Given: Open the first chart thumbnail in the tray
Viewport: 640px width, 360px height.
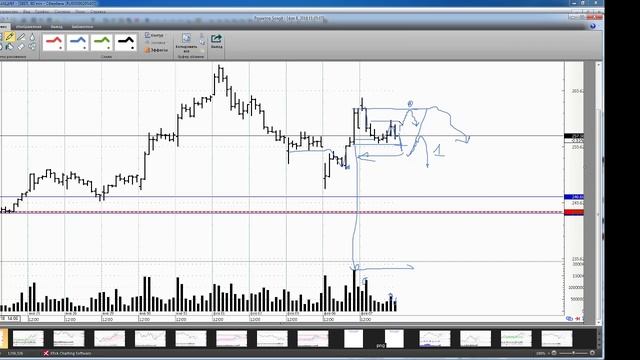Looking at the screenshot, I should 28,339.
